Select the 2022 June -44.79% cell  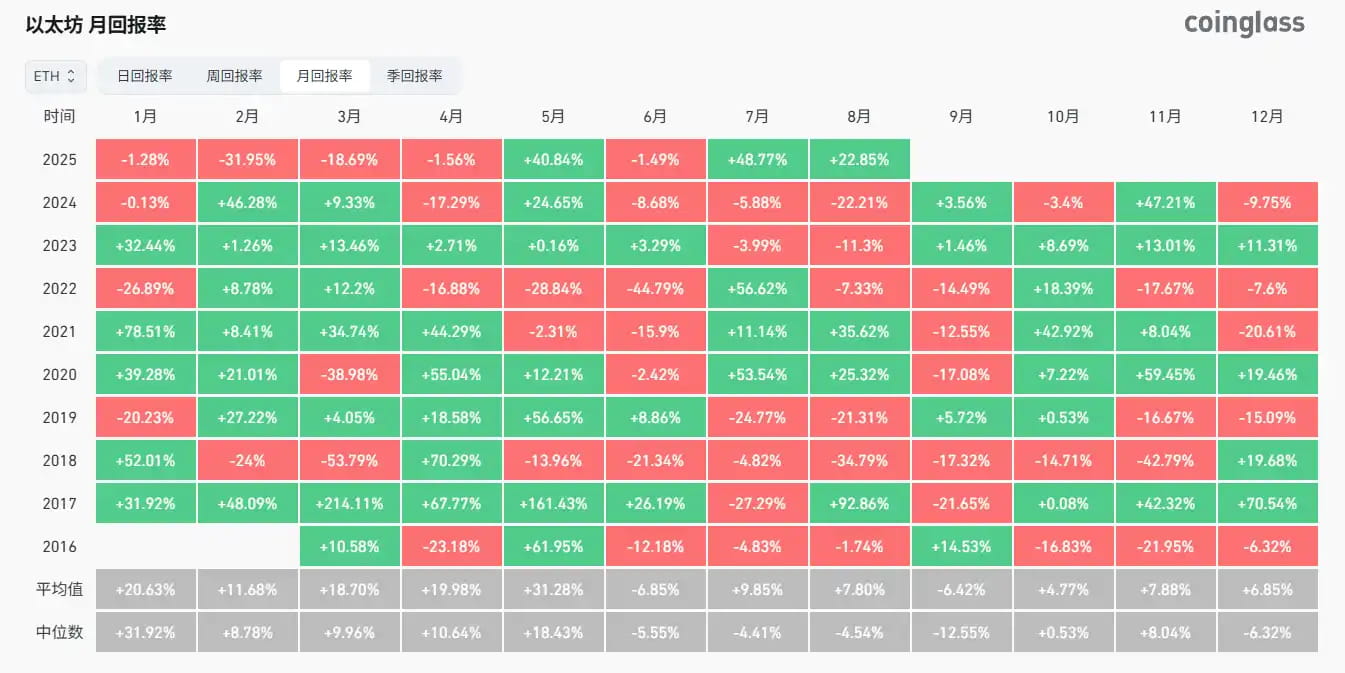(x=655, y=289)
